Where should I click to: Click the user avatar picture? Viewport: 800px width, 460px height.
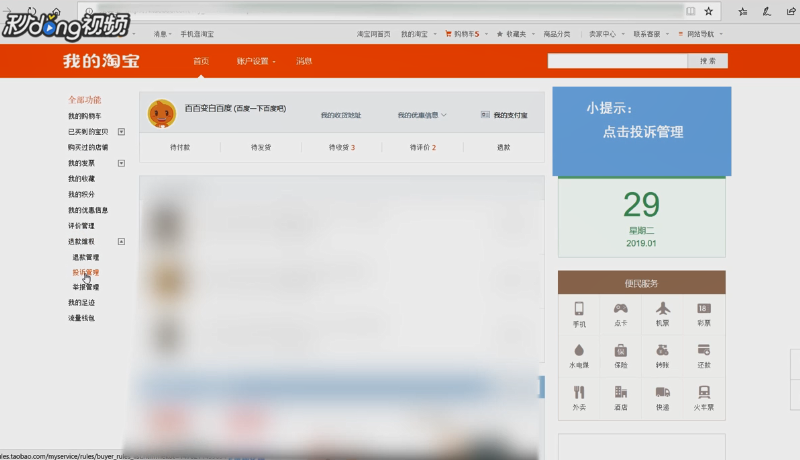click(162, 113)
